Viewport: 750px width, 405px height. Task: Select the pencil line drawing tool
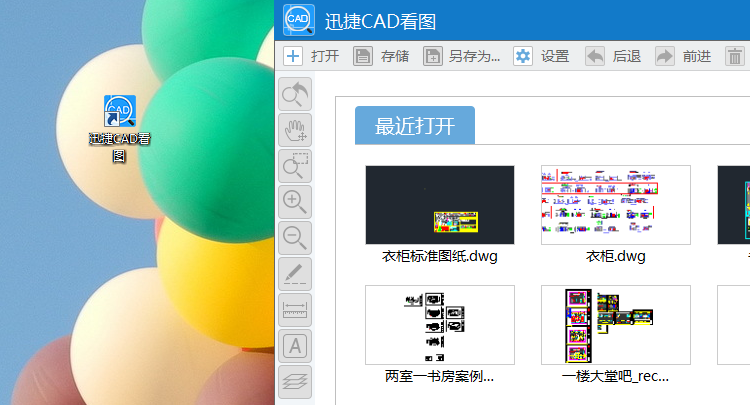pyautogui.click(x=295, y=274)
